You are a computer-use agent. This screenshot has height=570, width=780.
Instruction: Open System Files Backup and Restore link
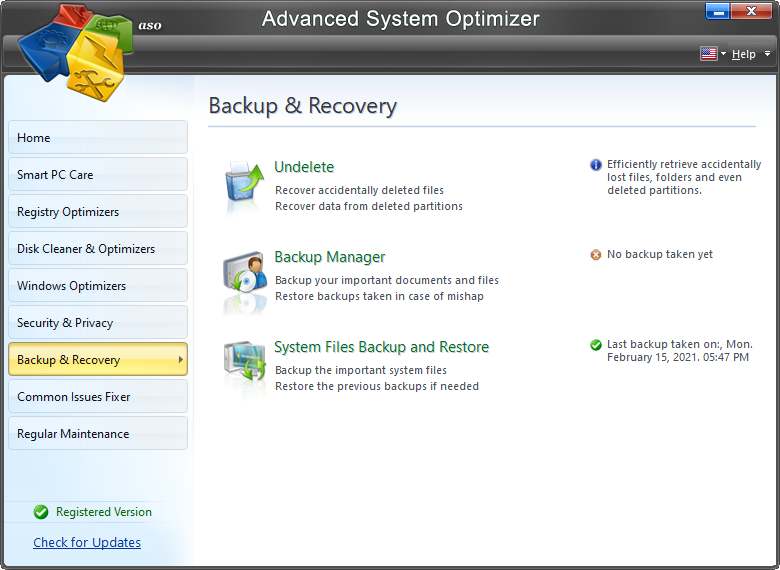pos(382,347)
